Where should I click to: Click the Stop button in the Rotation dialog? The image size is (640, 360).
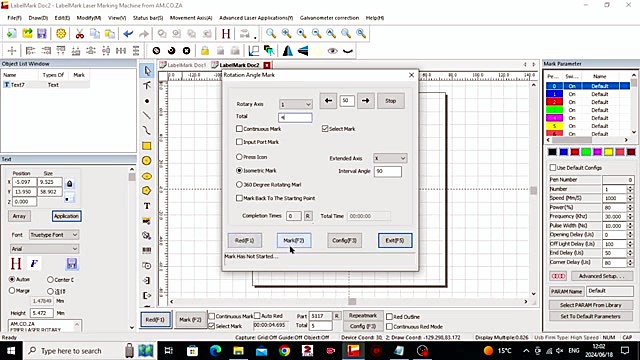[391, 101]
